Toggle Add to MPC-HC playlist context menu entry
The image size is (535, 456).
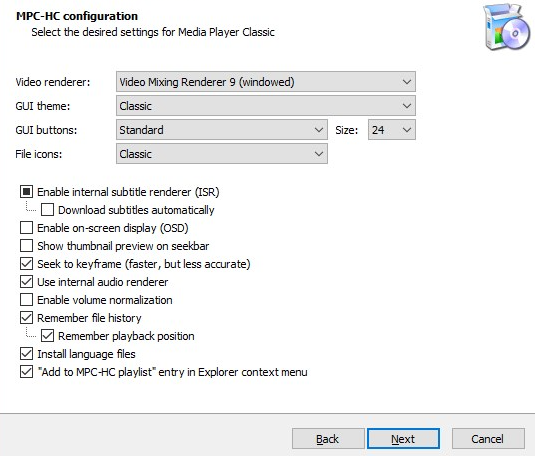26,372
